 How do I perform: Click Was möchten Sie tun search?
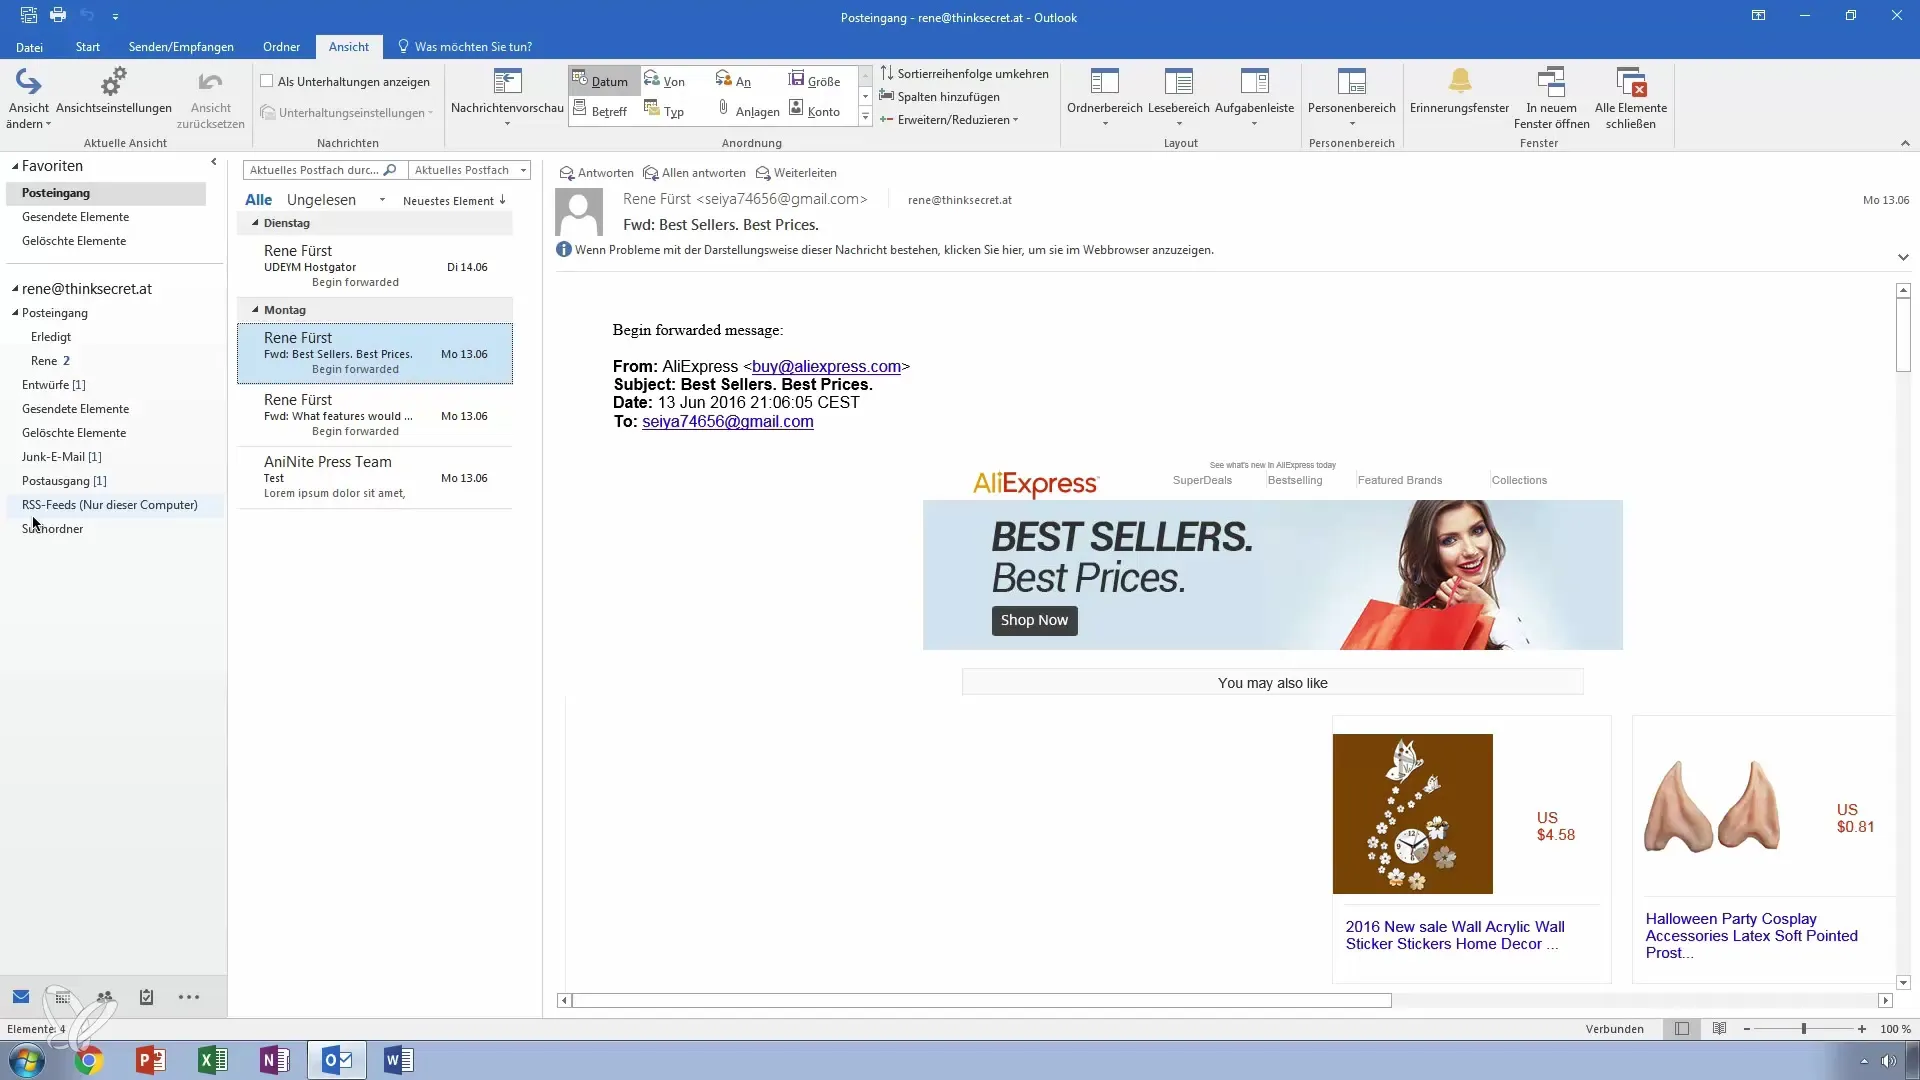point(466,47)
